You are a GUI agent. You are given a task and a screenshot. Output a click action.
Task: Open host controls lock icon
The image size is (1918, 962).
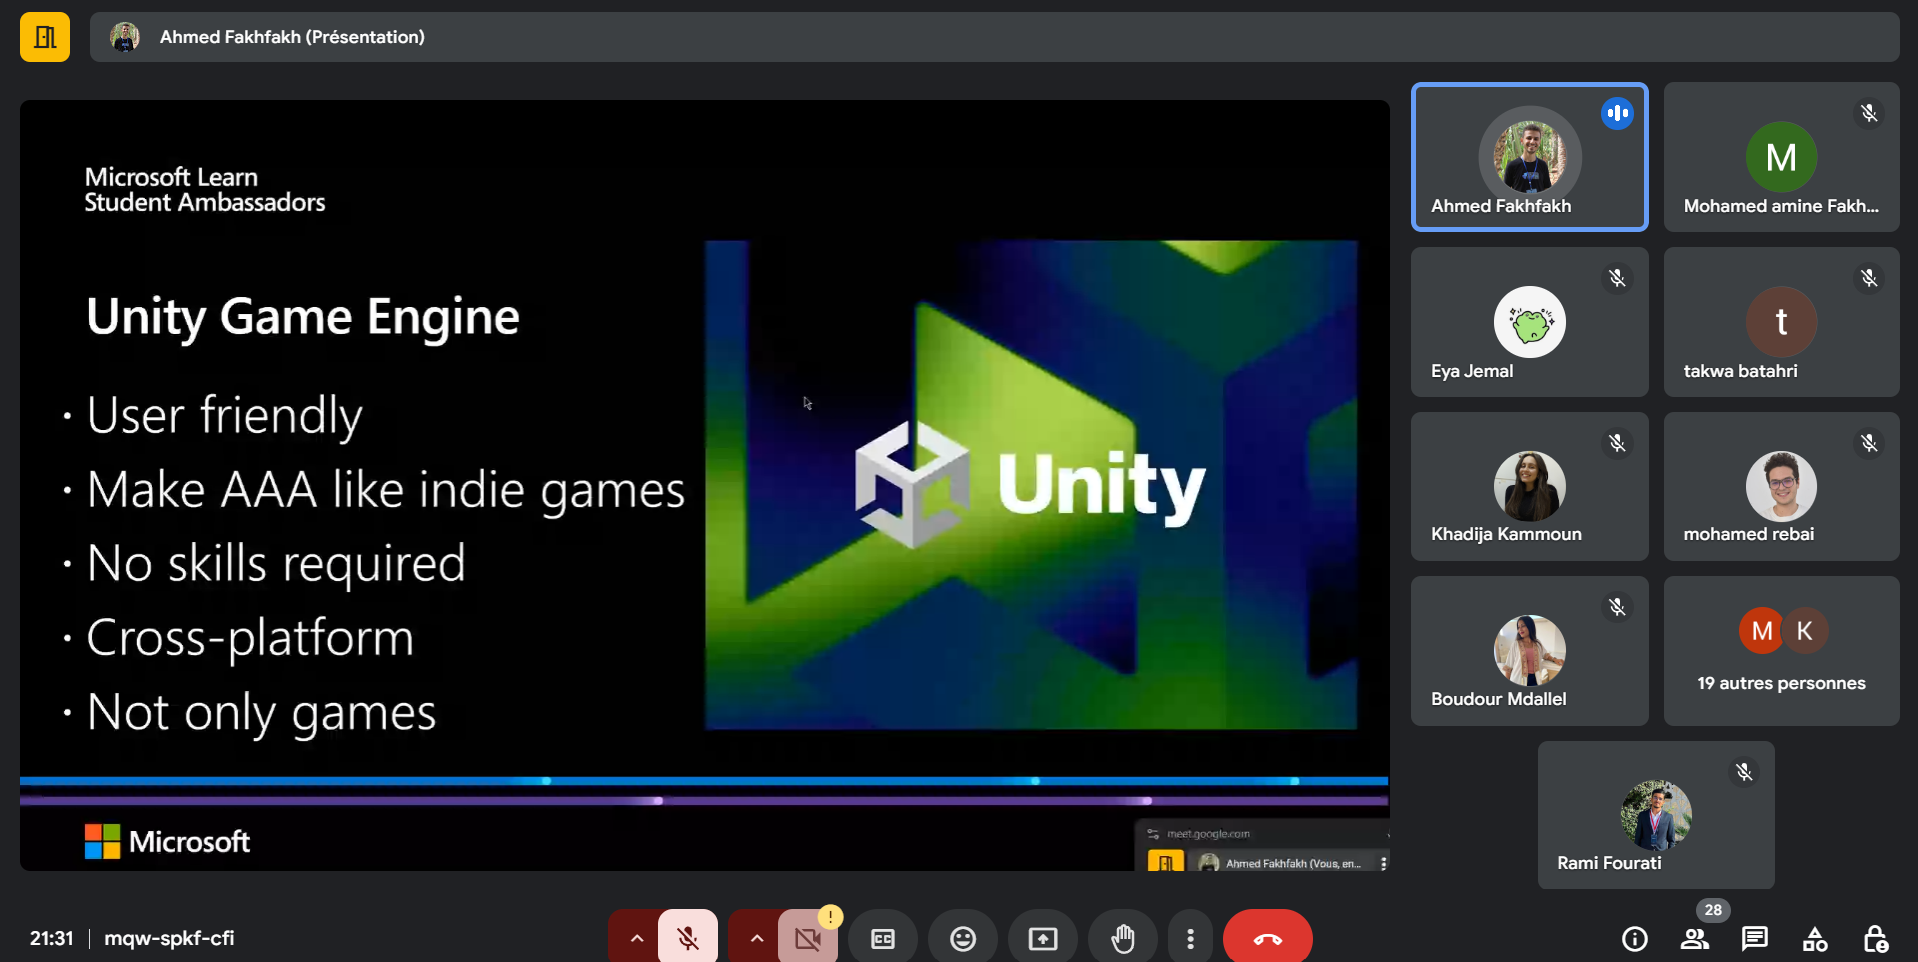[1875, 939]
